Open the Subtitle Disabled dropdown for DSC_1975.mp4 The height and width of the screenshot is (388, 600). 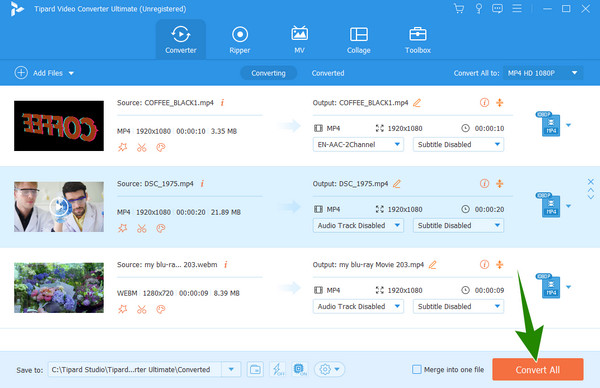(458, 226)
